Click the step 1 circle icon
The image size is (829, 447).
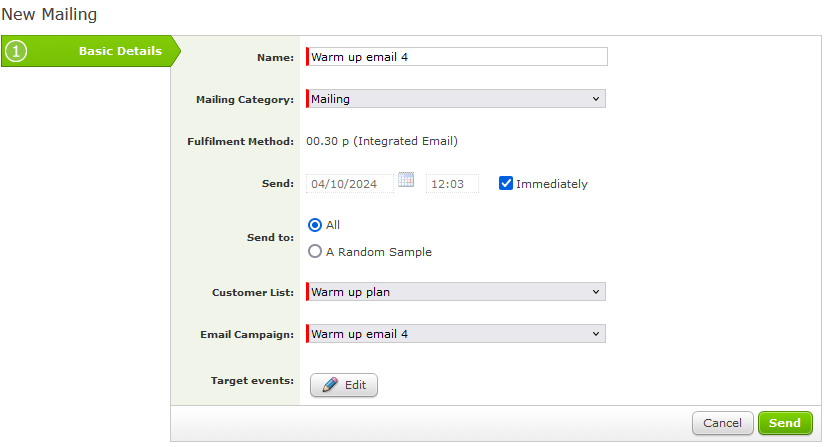[16, 51]
